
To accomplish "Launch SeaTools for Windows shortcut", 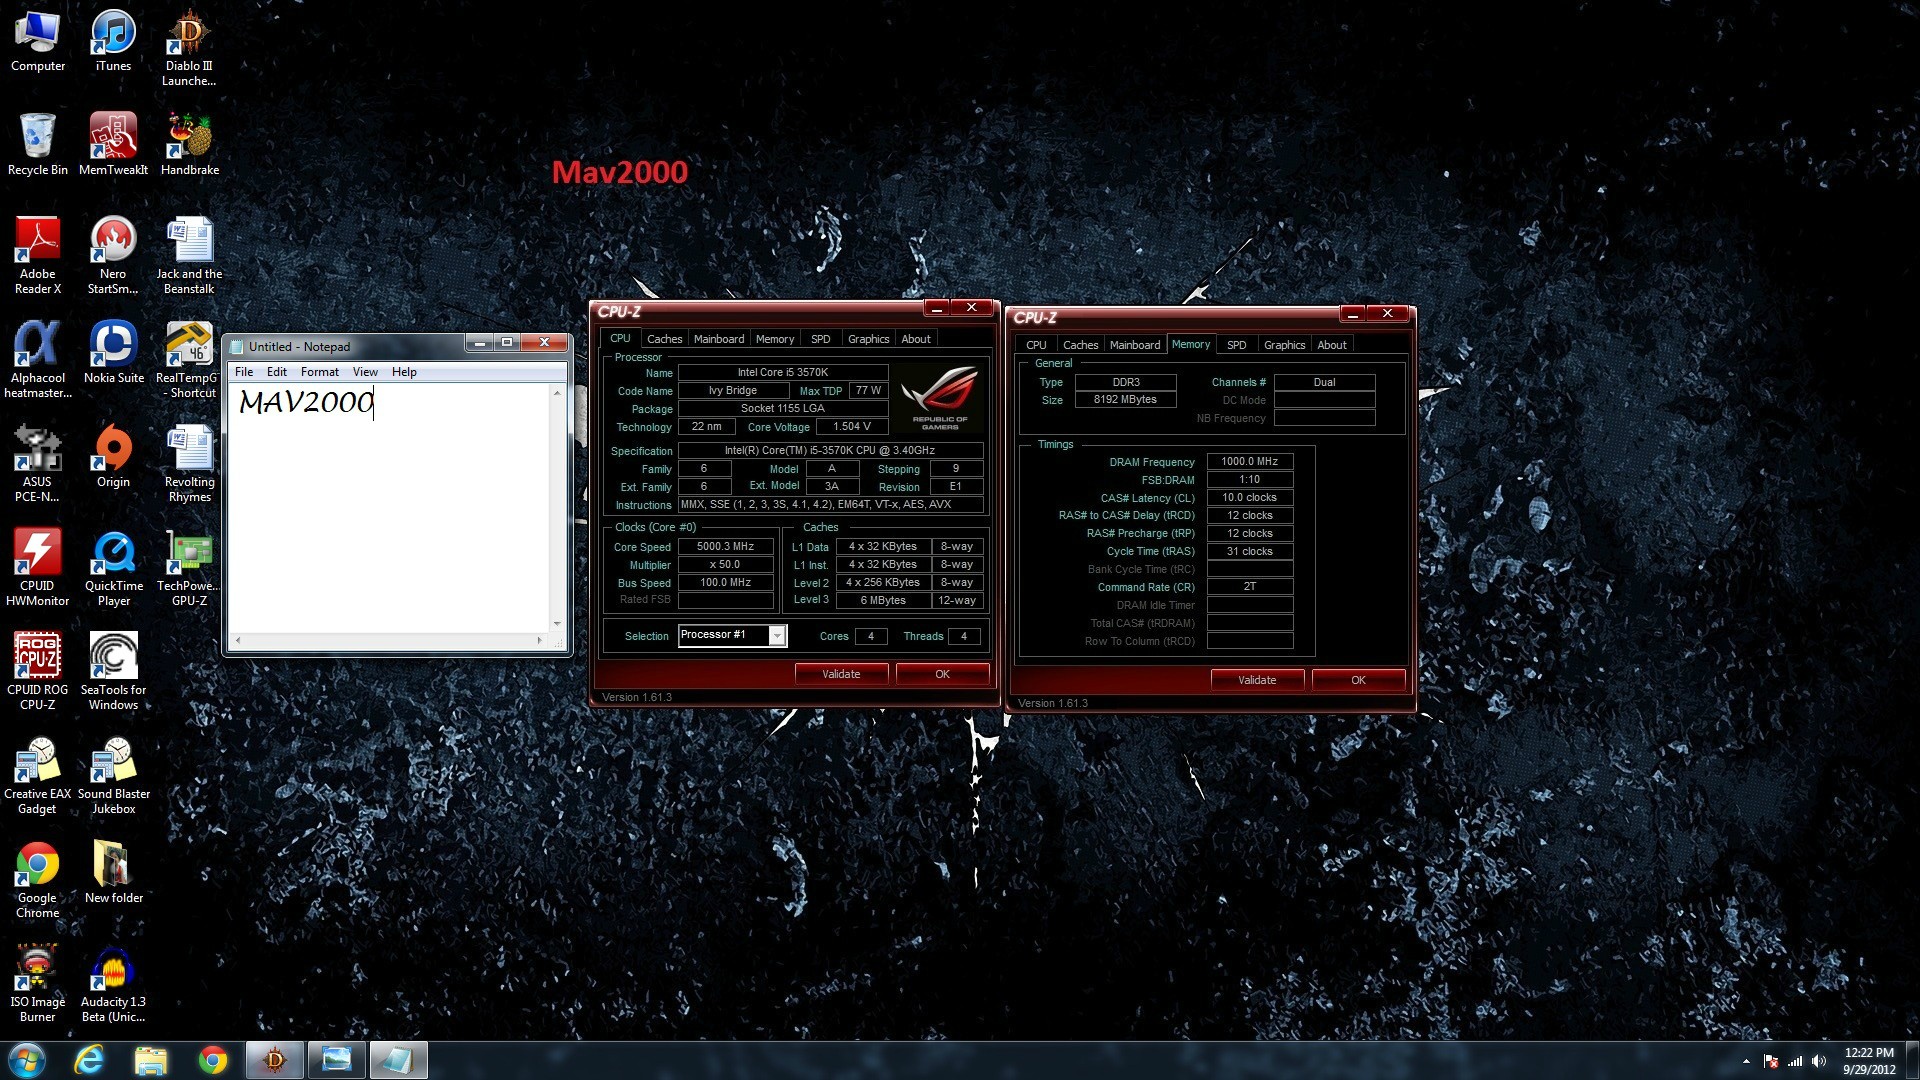I will click(113, 672).
